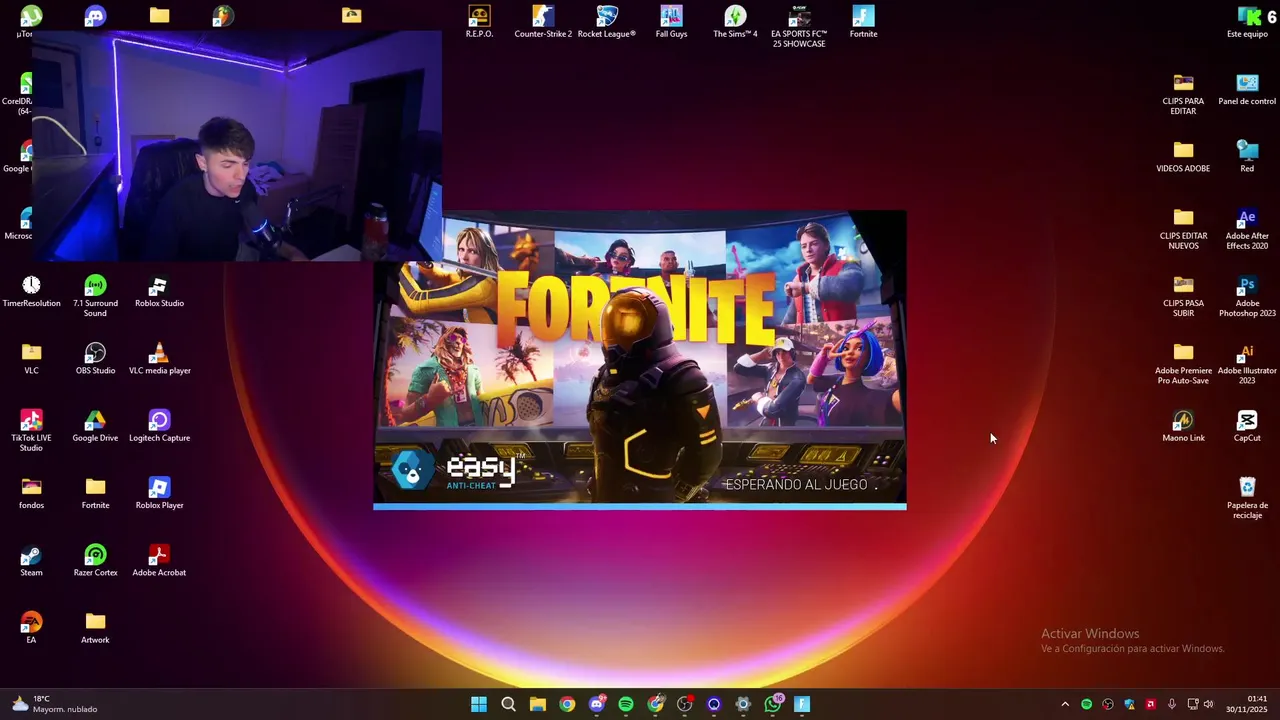Select Papelera de reciclaje icon
1280x720 pixels.
coord(1247,497)
